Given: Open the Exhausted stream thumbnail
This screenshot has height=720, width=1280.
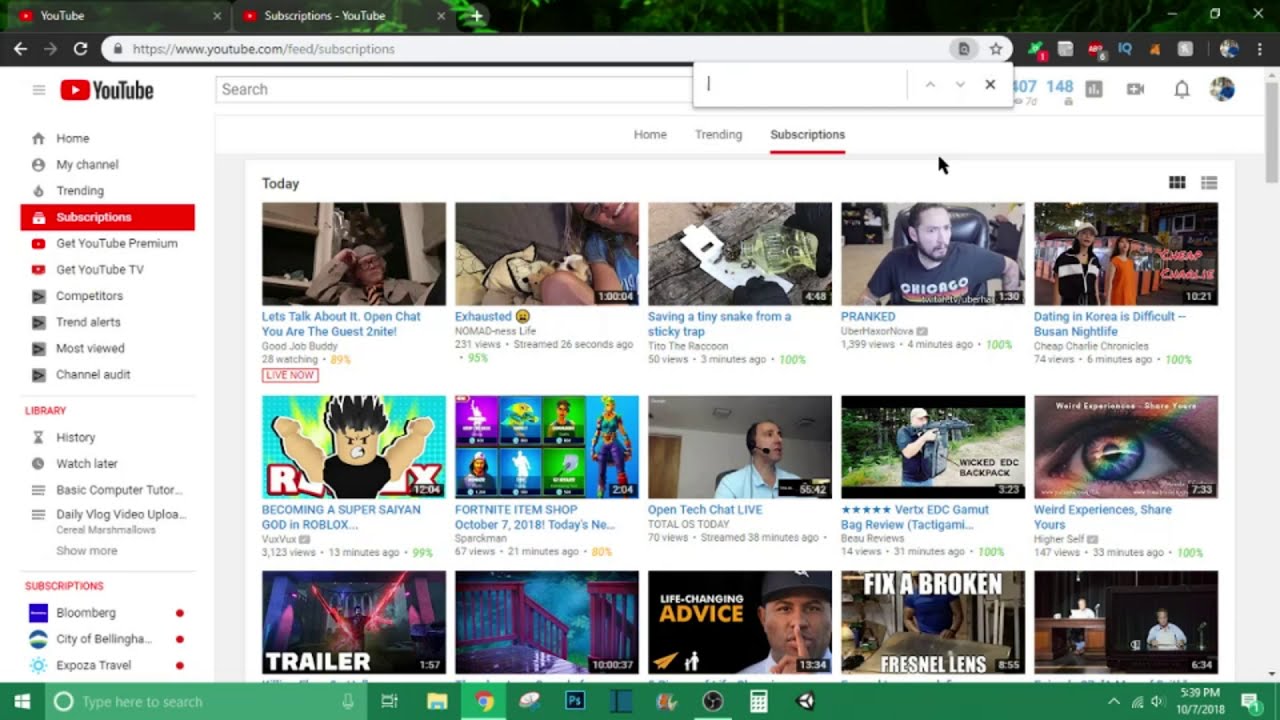Looking at the screenshot, I should pos(547,254).
